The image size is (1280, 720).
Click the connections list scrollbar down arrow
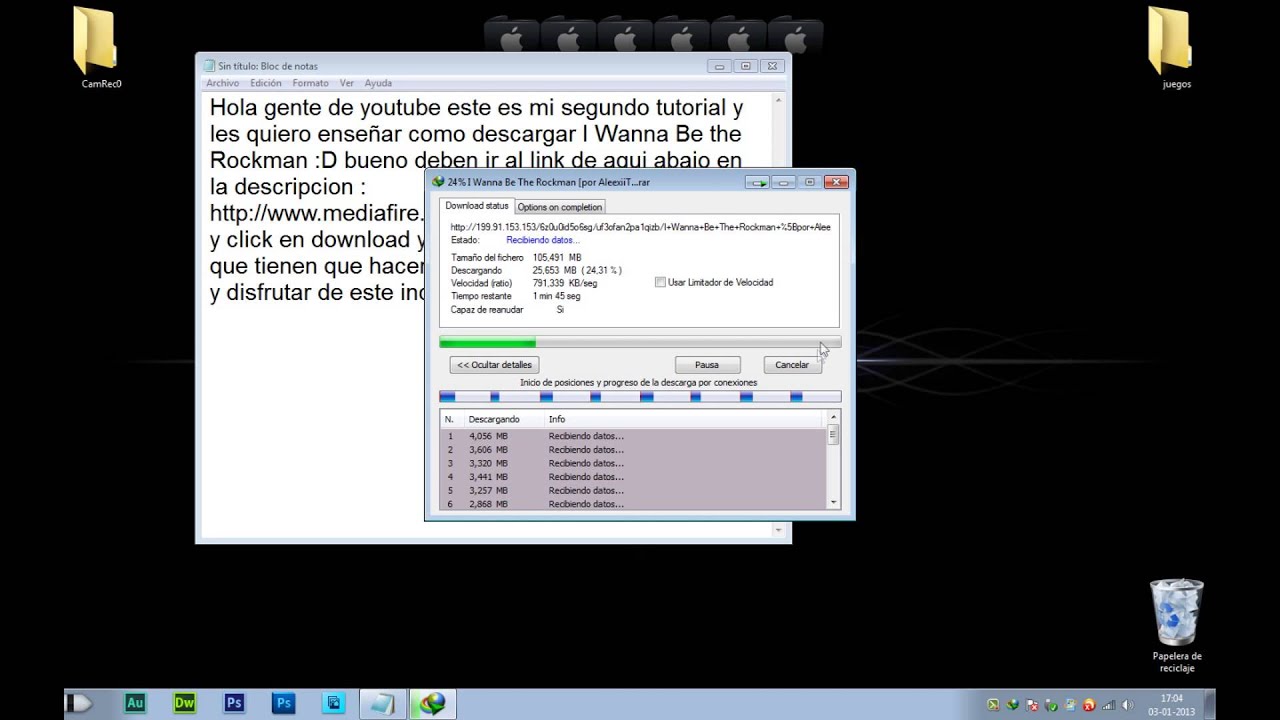833,501
